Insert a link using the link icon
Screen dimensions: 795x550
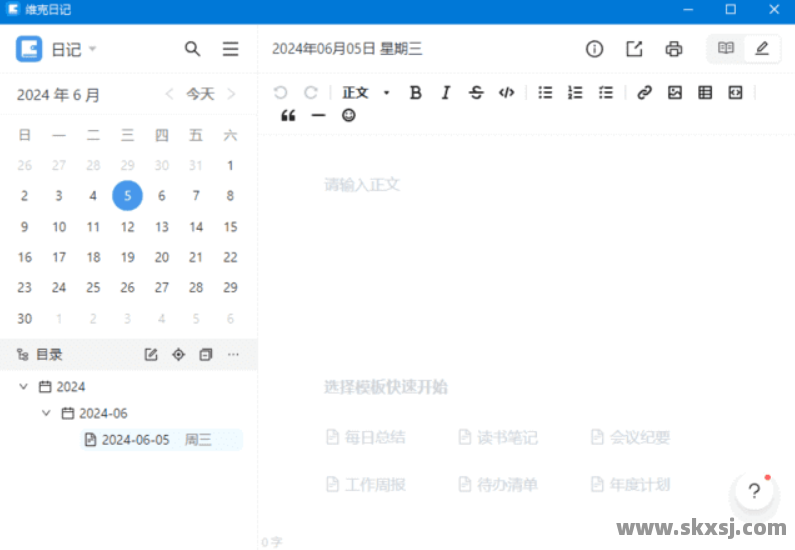click(644, 92)
